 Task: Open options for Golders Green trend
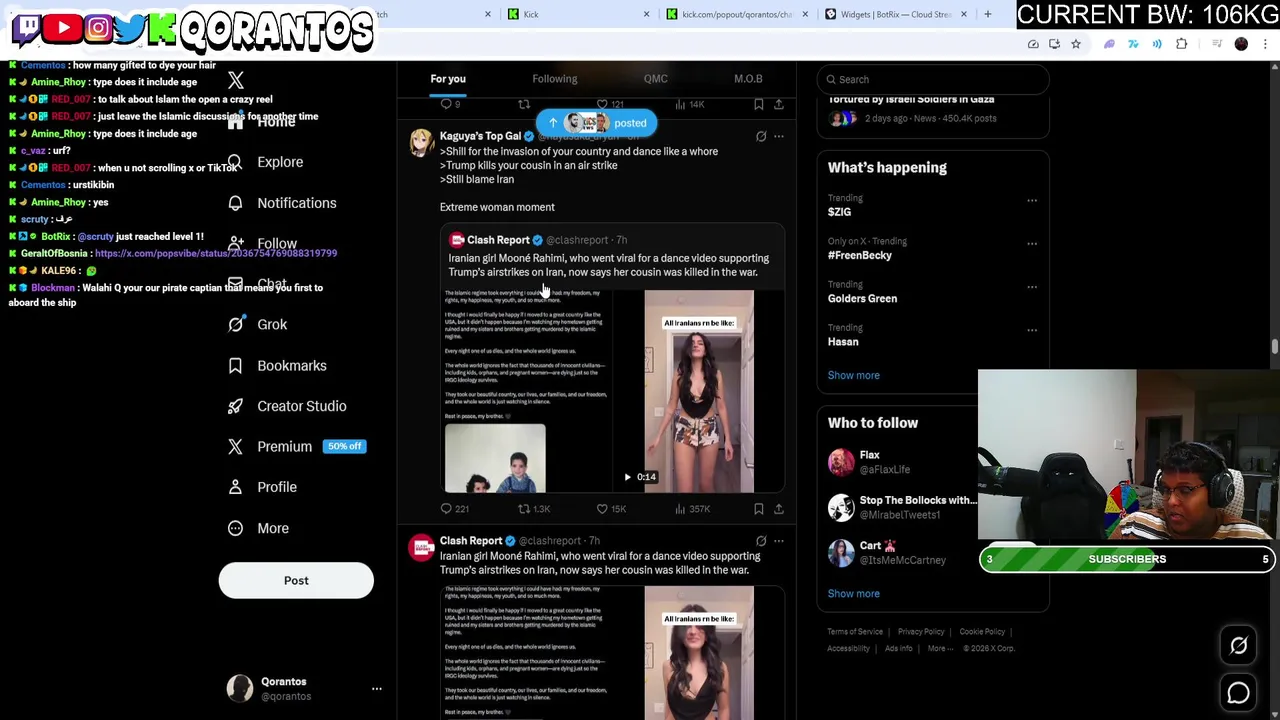pos(1032,287)
